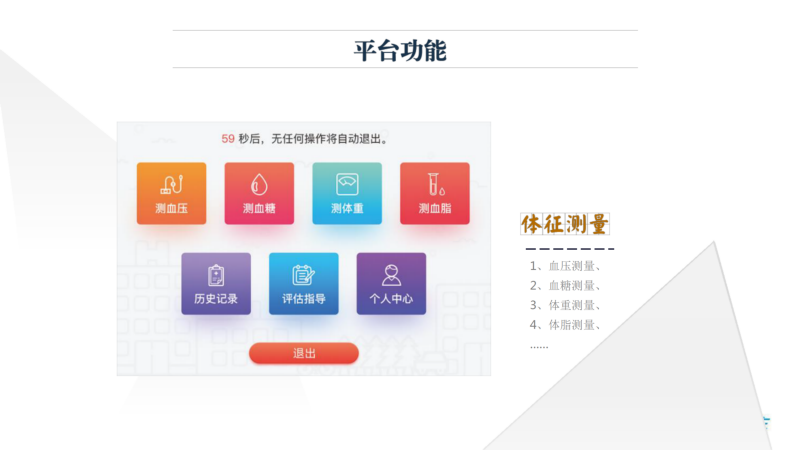
Task: Open the 评估指导 assessment guidance tile
Action: pos(304,284)
